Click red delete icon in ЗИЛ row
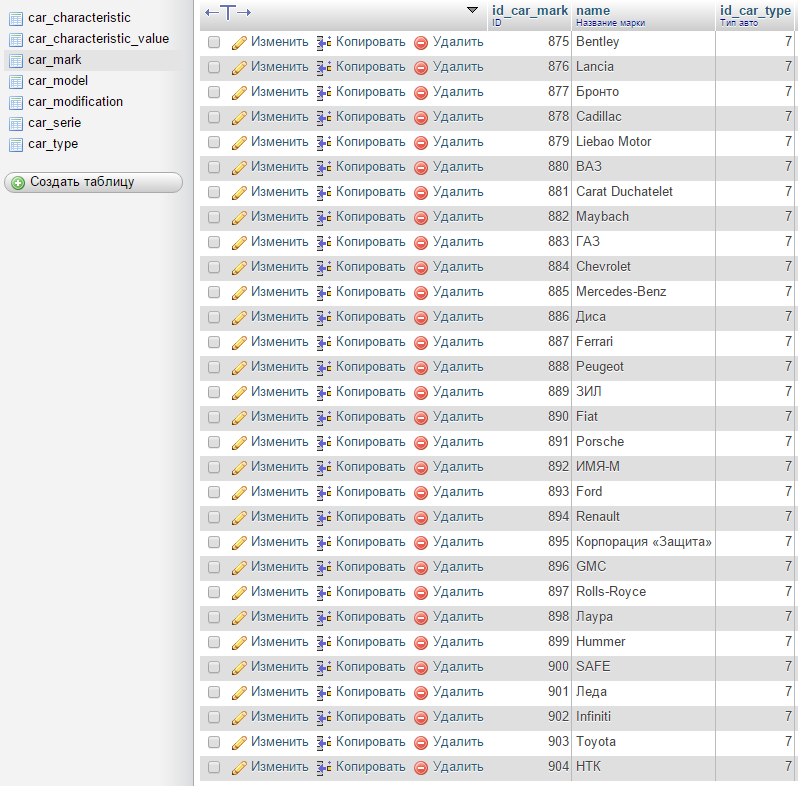The image size is (798, 786). (x=421, y=392)
